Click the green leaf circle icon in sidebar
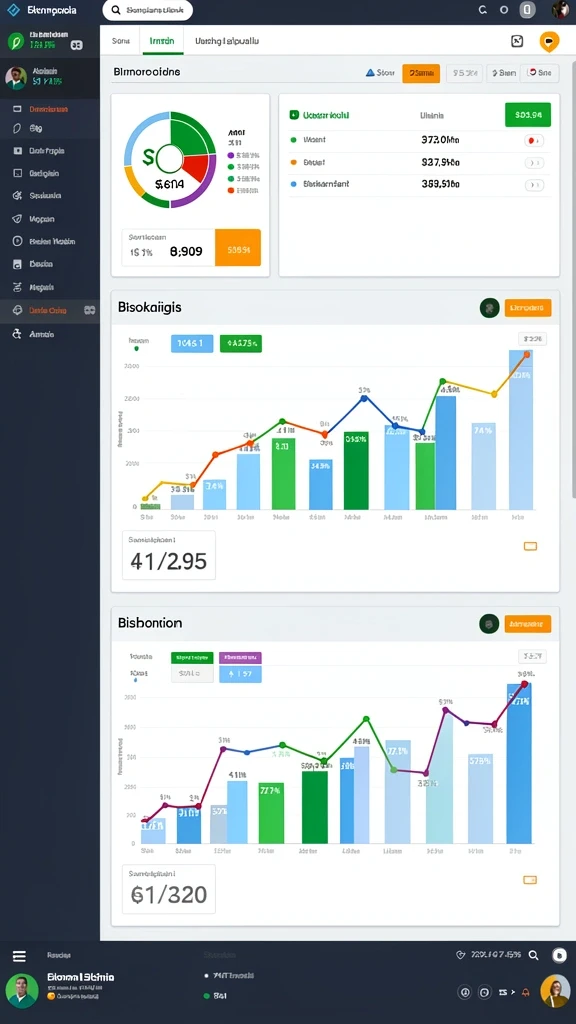 tap(15, 42)
